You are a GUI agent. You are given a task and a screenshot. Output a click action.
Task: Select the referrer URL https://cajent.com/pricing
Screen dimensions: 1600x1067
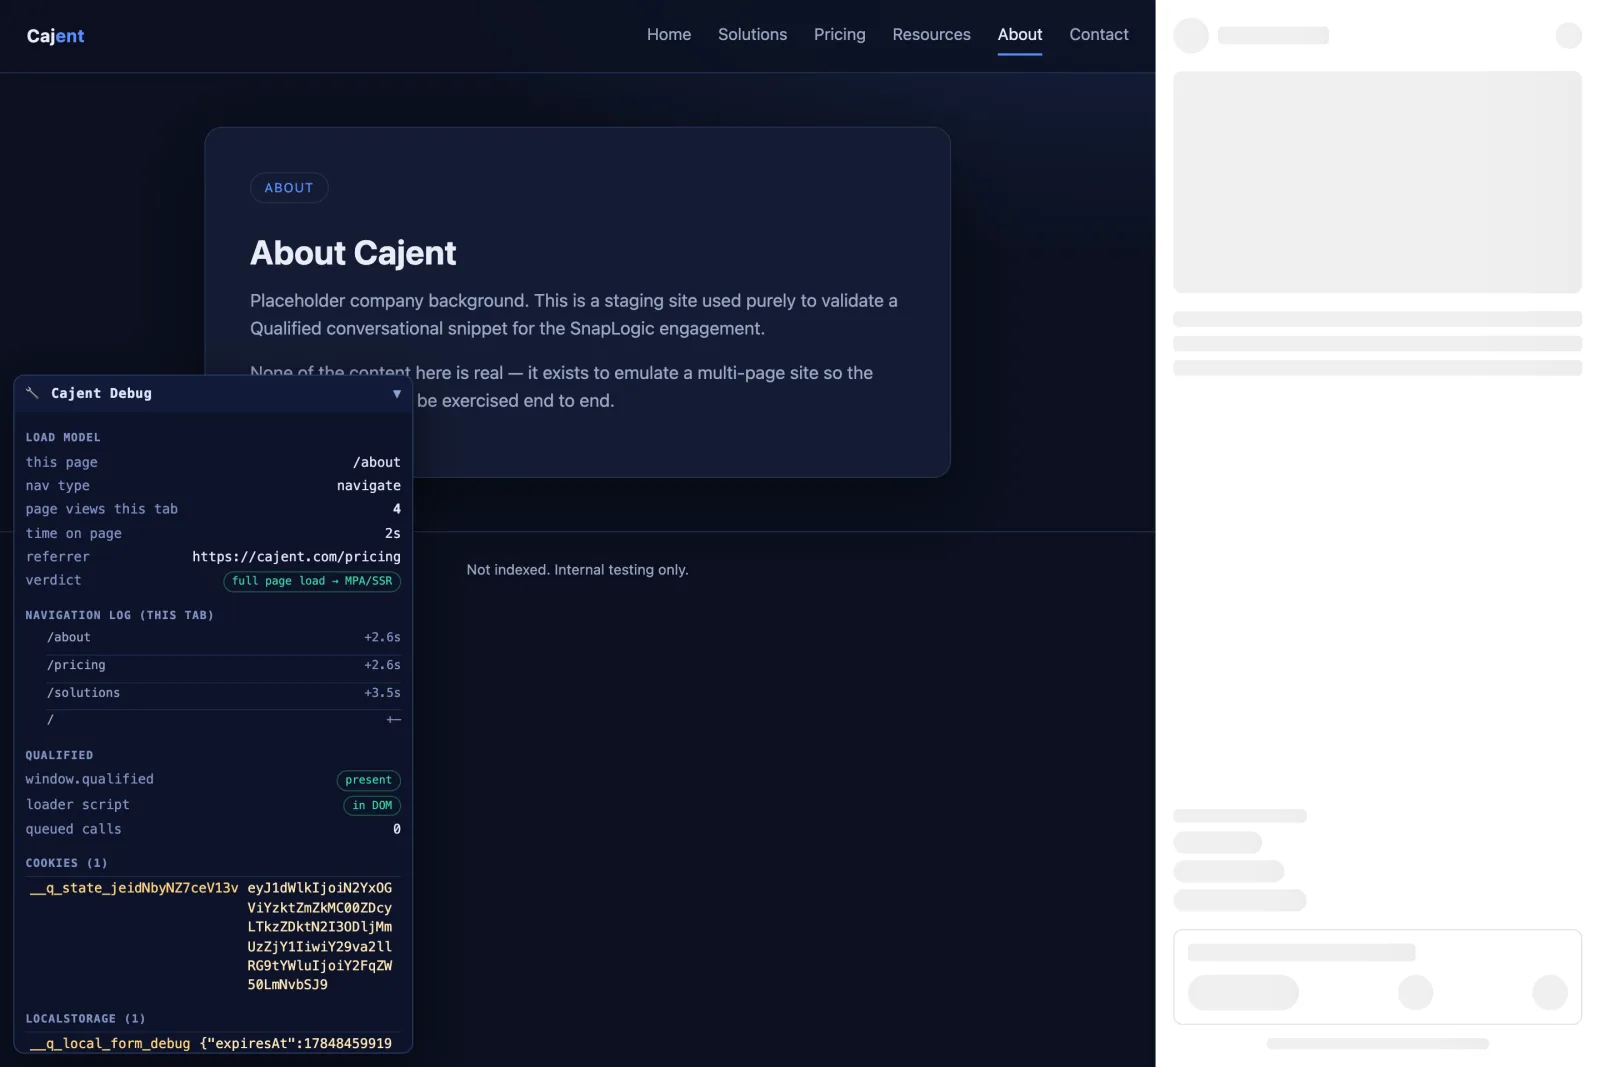297,556
